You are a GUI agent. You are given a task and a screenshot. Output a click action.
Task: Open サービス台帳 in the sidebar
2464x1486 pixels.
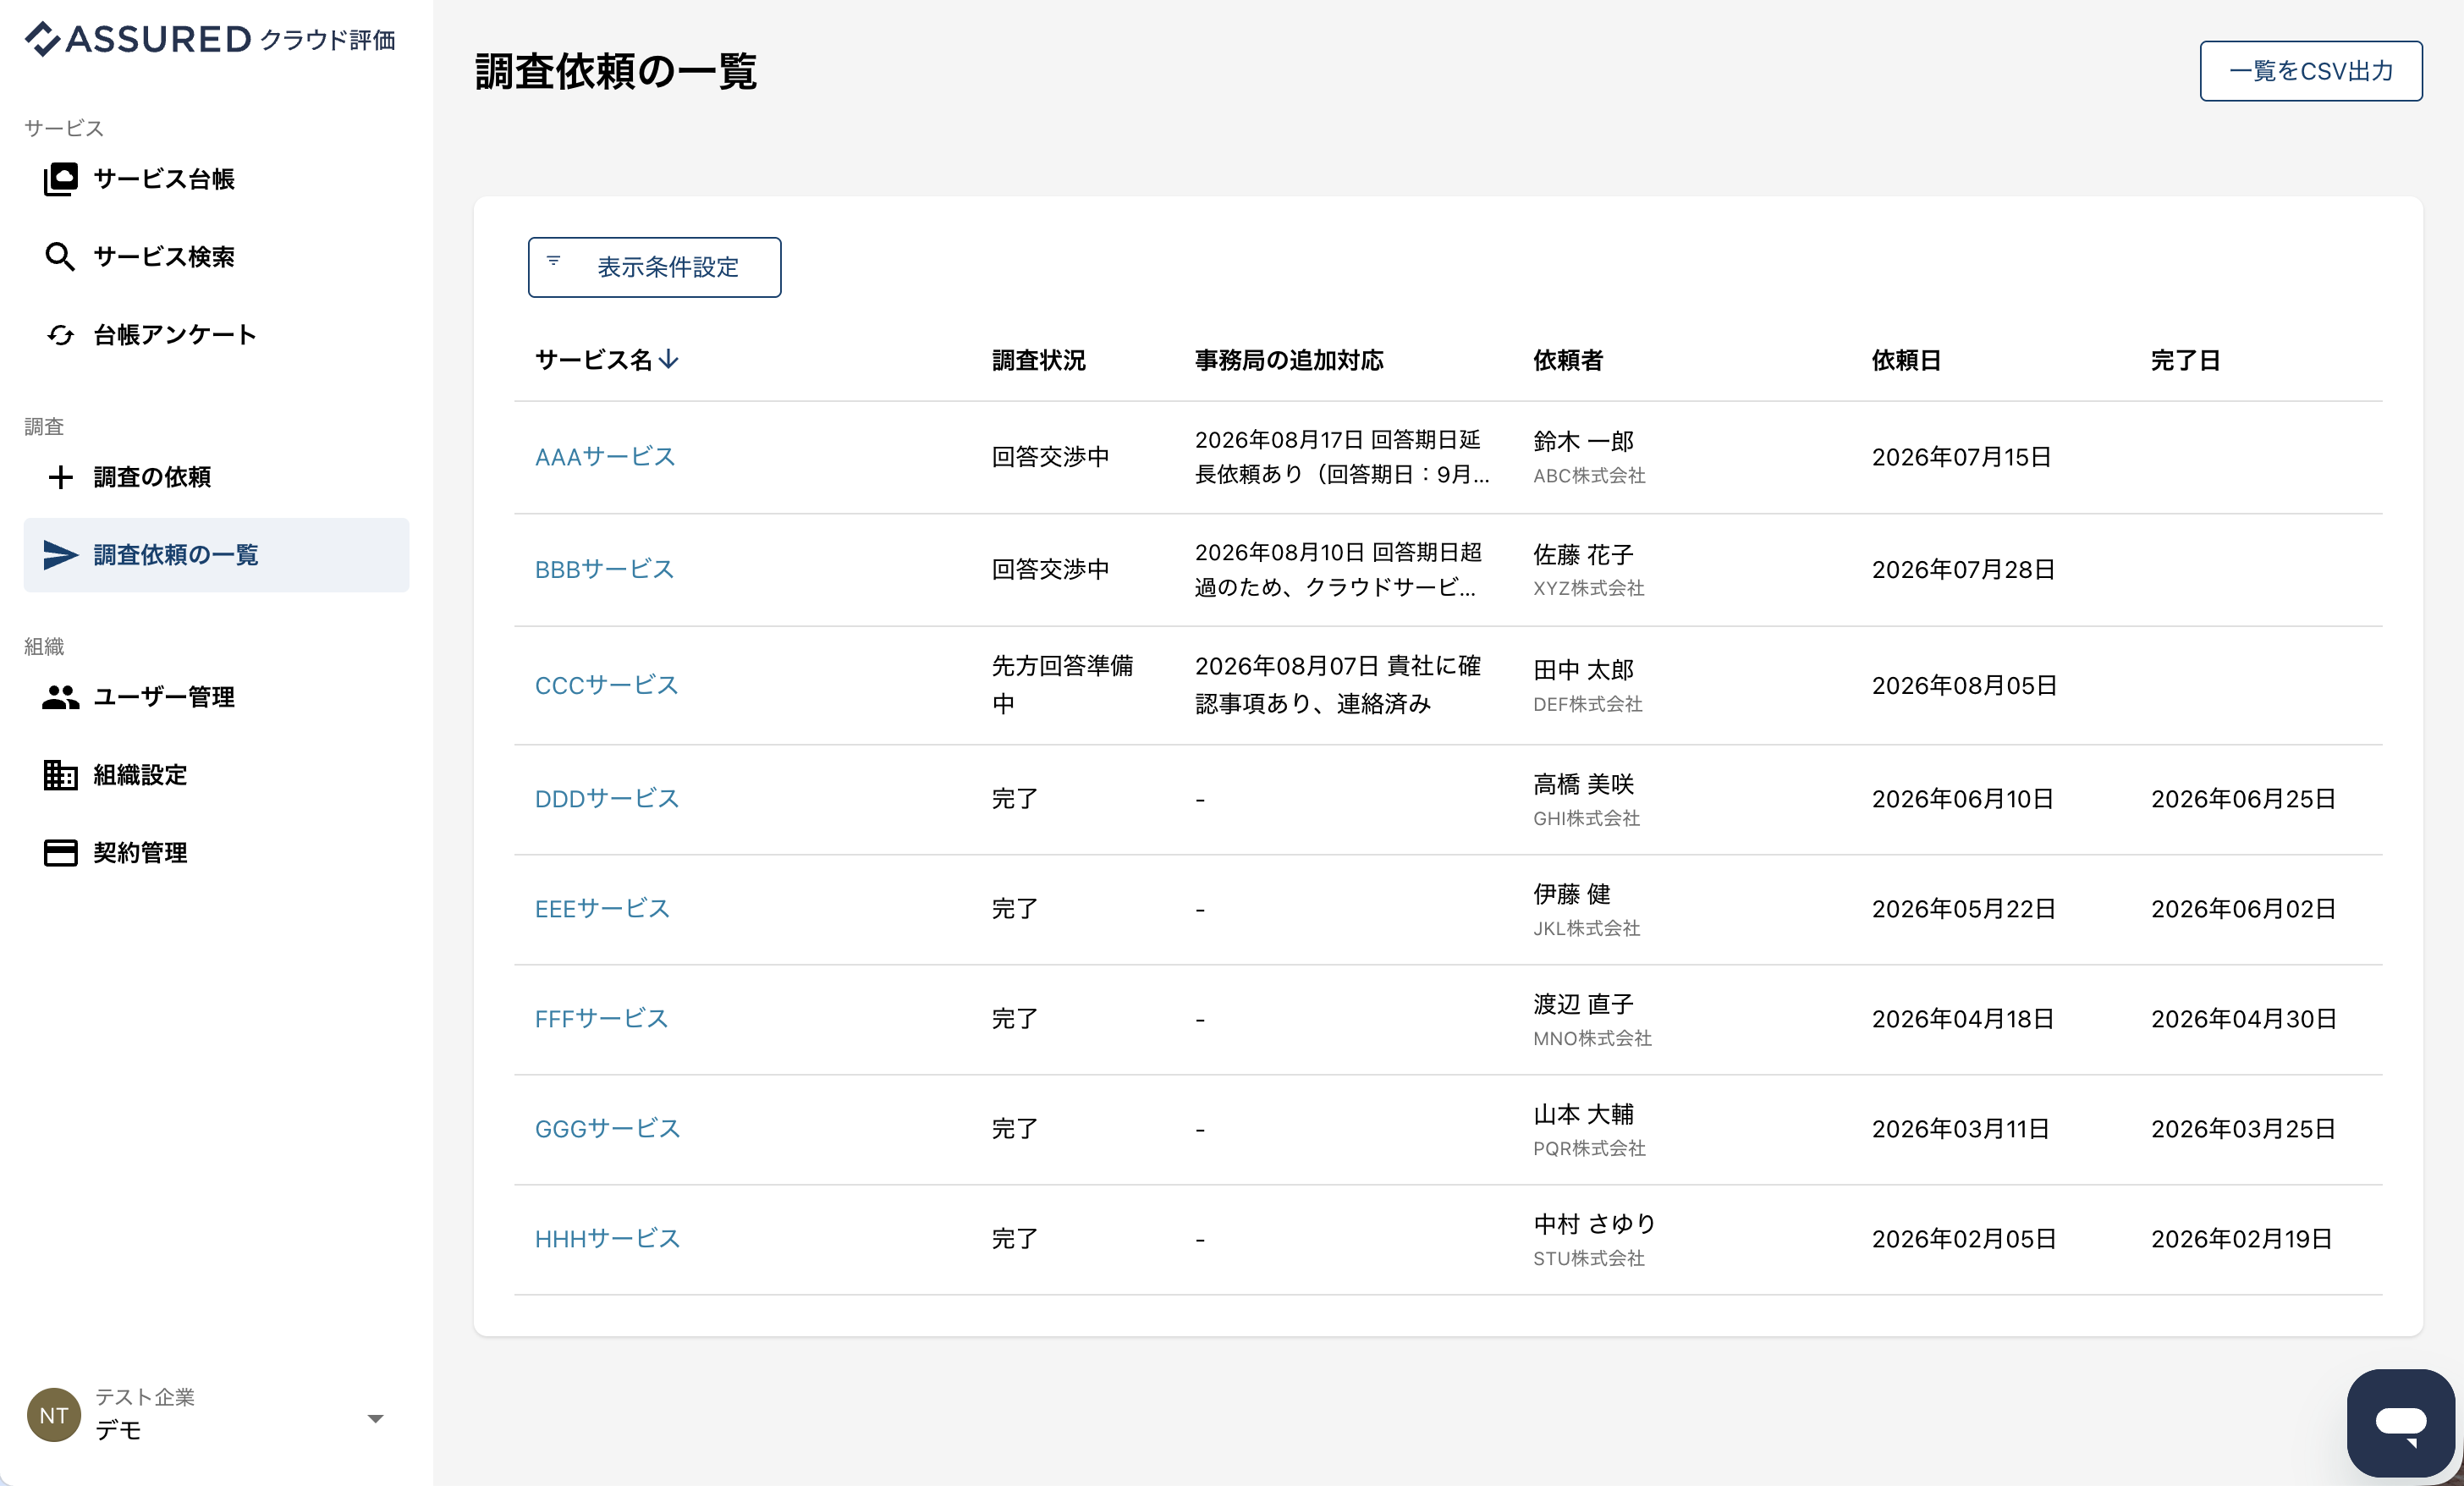point(216,179)
